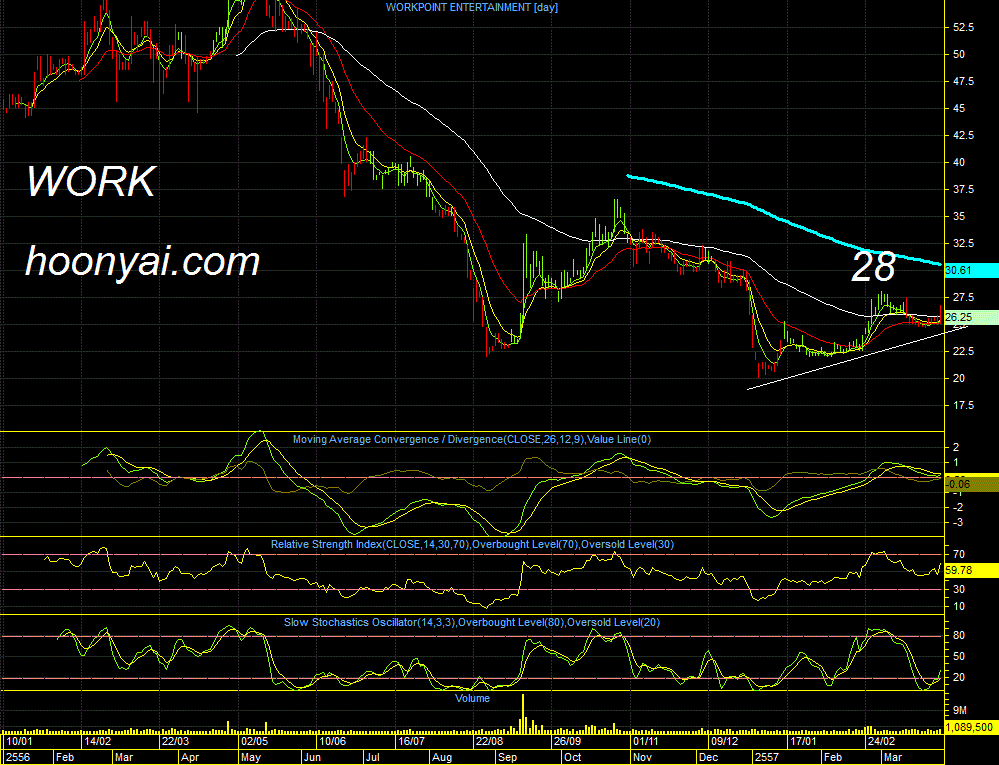Screen dimensions: 999x765
Task: Click the 17/01 date label
Action: click(803, 742)
